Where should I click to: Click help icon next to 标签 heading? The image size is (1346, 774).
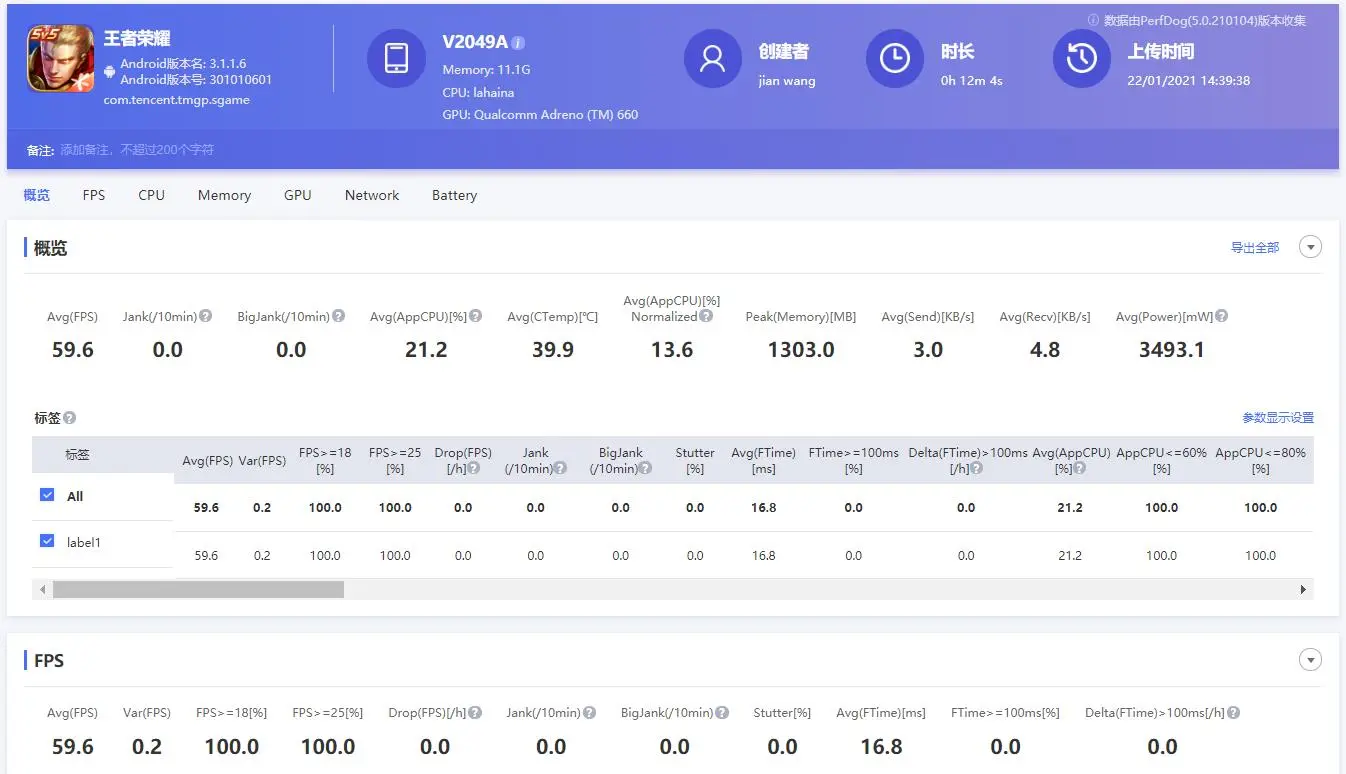[x=69, y=418]
